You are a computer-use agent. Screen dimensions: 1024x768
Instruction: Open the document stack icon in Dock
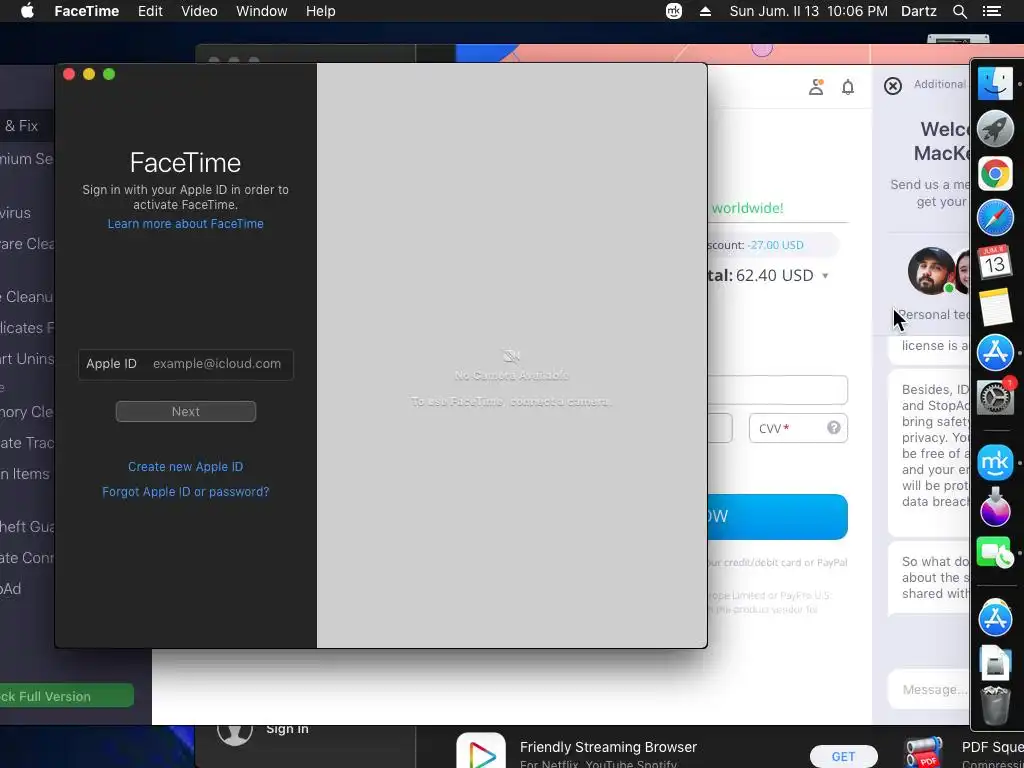pyautogui.click(x=995, y=662)
